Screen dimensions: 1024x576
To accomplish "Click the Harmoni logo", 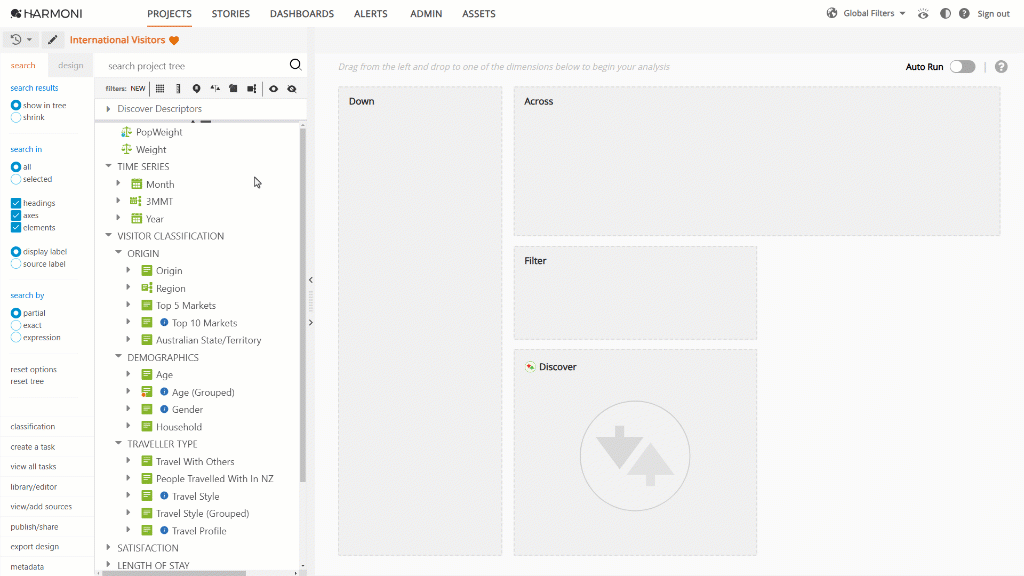I will (46, 13).
